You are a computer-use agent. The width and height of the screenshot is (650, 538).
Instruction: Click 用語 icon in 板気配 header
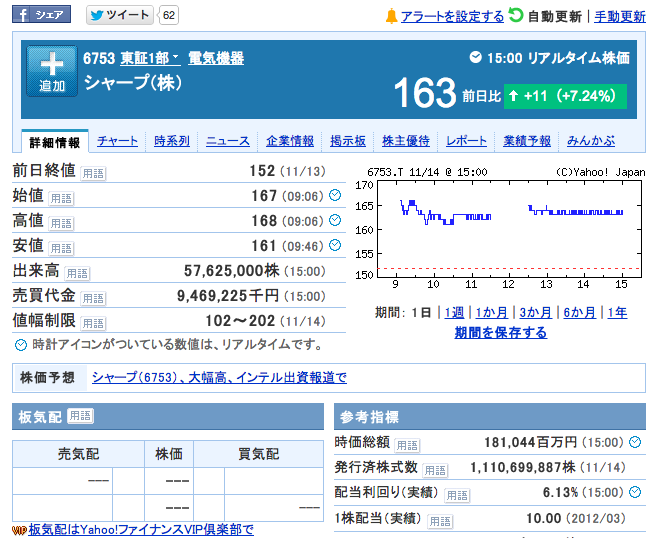(x=80, y=416)
